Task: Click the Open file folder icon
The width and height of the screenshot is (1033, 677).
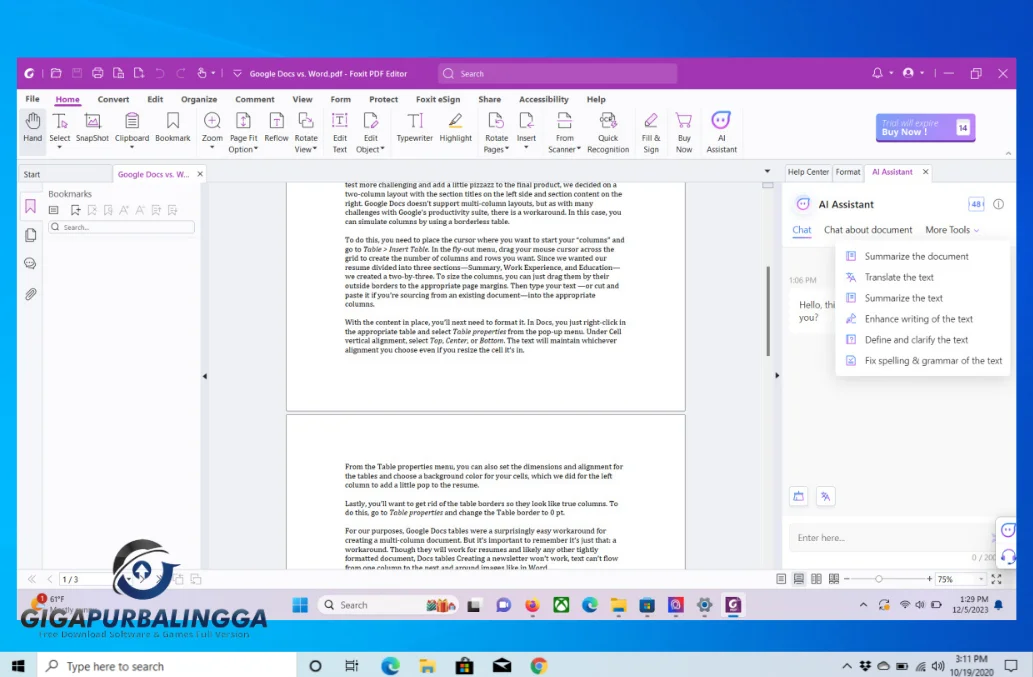Action: (x=56, y=73)
